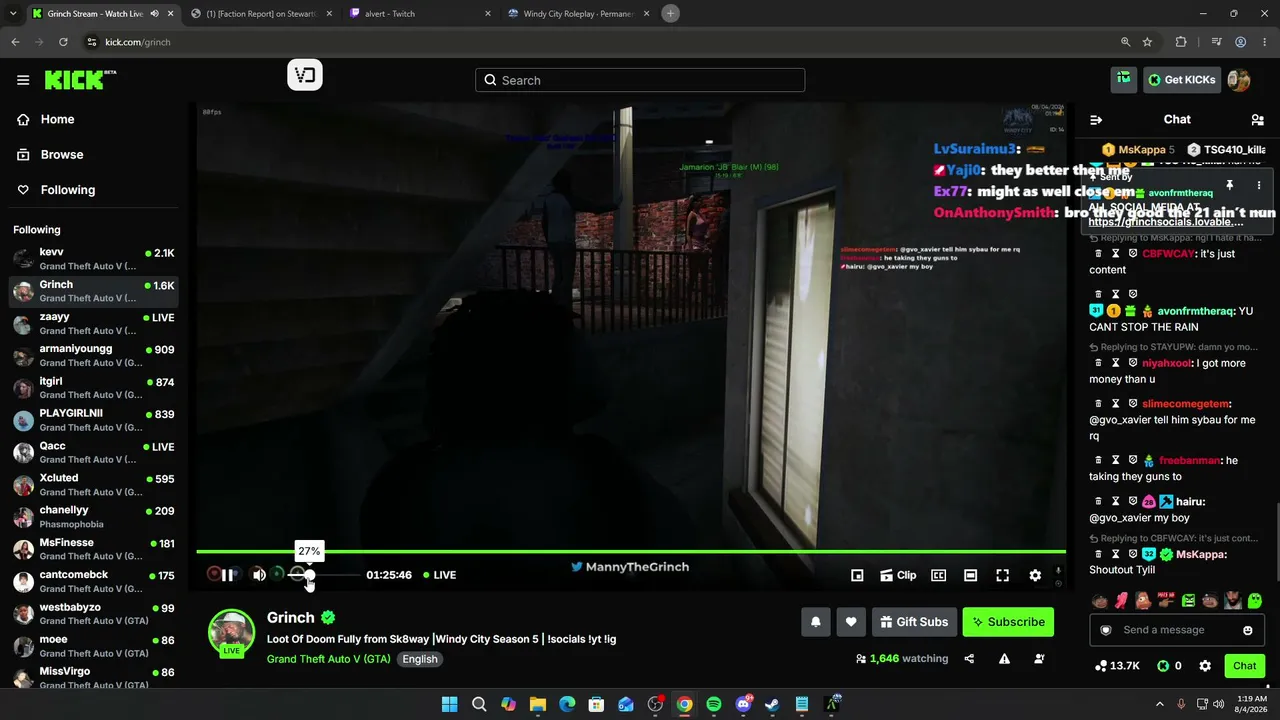Create a Clip of the stream
The height and width of the screenshot is (720, 1280).
898,575
